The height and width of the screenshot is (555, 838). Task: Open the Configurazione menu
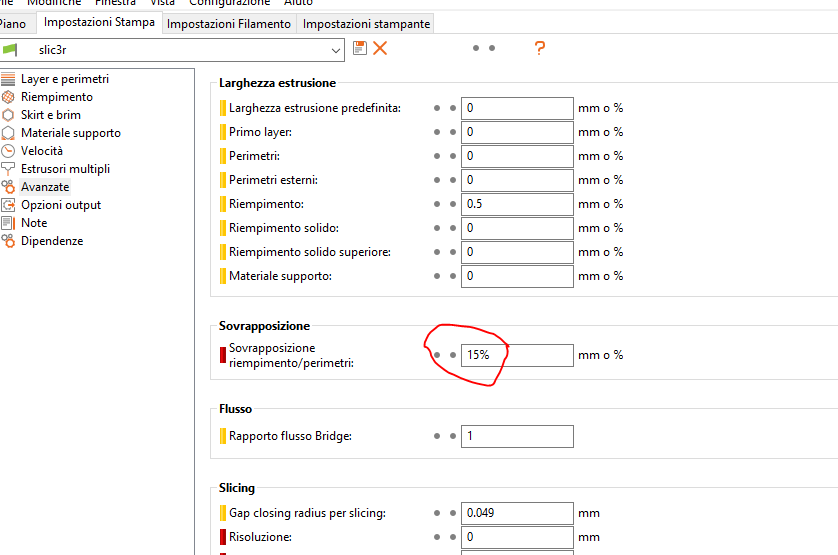(236, 3)
